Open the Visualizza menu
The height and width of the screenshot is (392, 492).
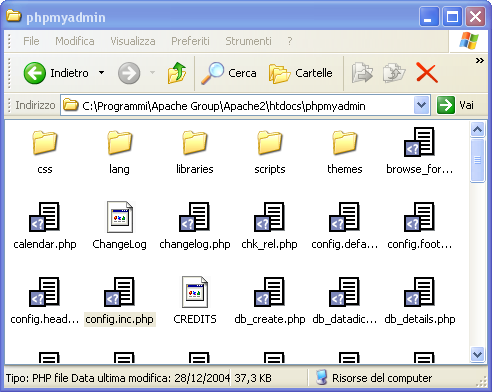(133, 41)
